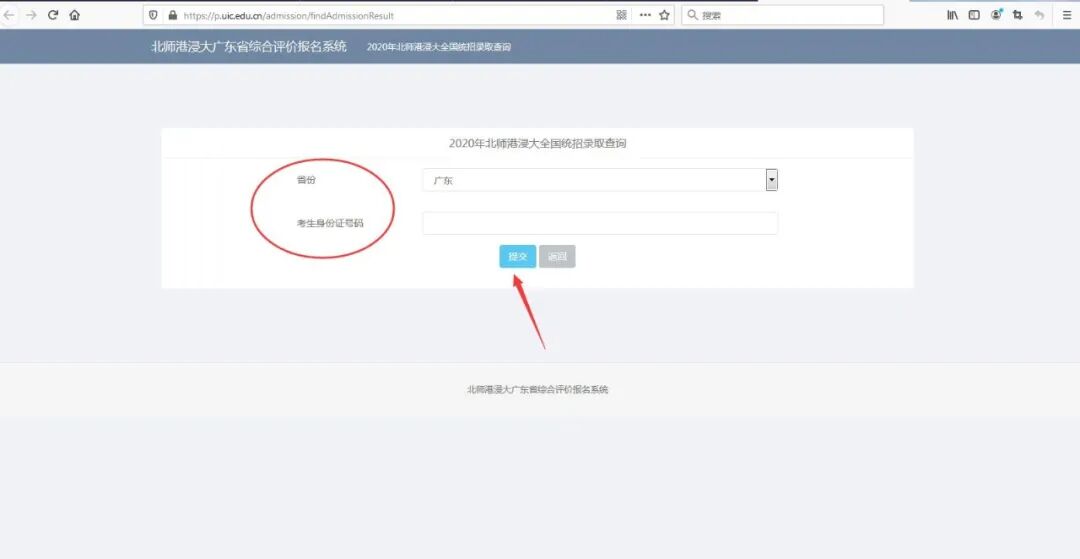1080x559 pixels.
Task: Go forward to the next page
Action: [x=31, y=15]
